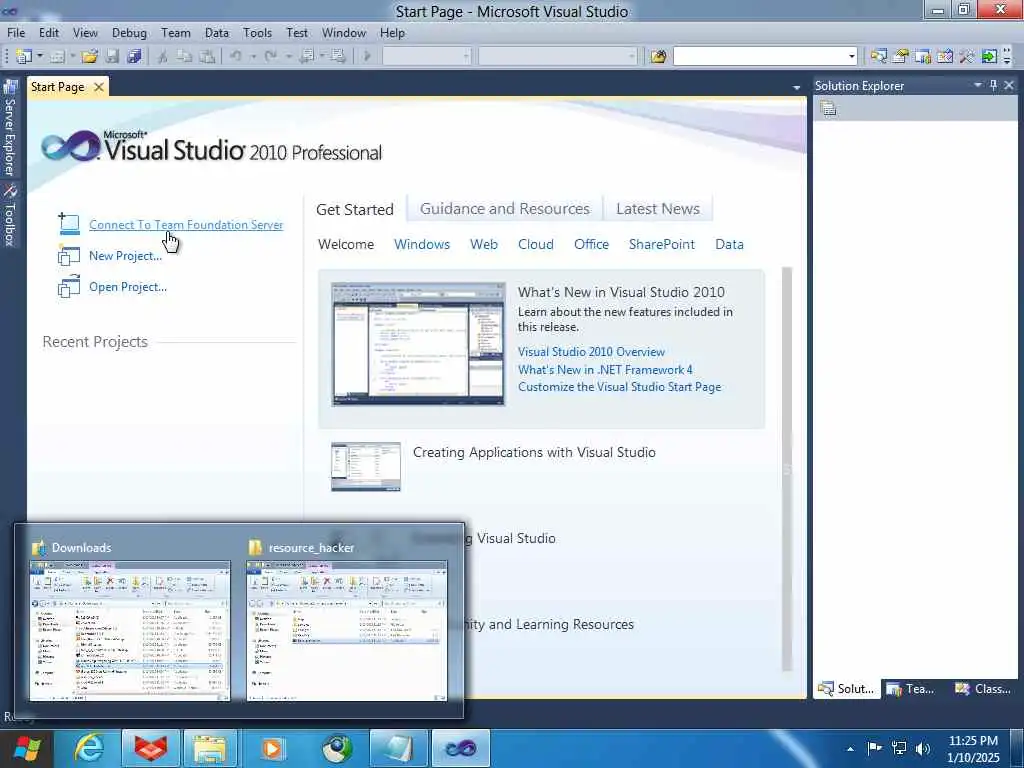Click the New Project toolbar icon
The height and width of the screenshot is (768, 1024).
(24, 57)
